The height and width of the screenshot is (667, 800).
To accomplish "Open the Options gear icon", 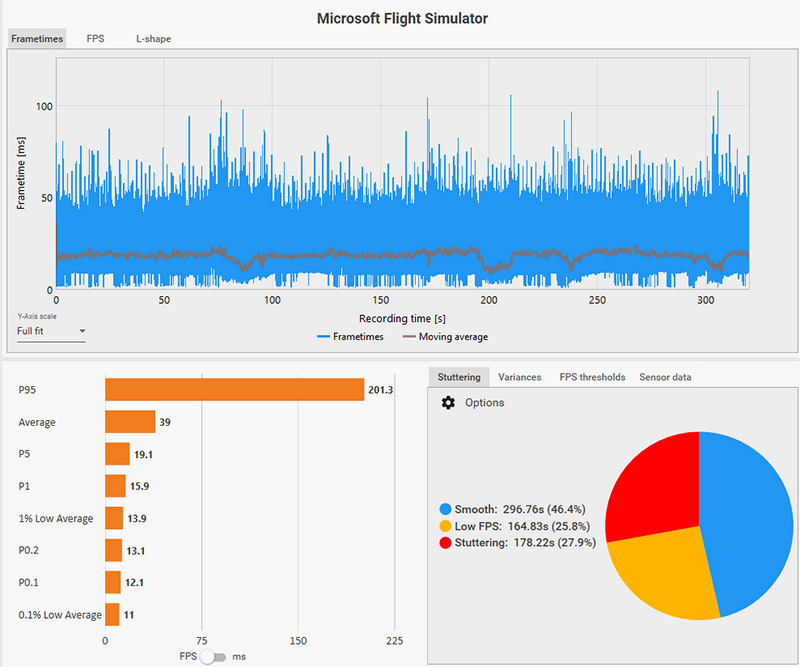I will point(448,403).
